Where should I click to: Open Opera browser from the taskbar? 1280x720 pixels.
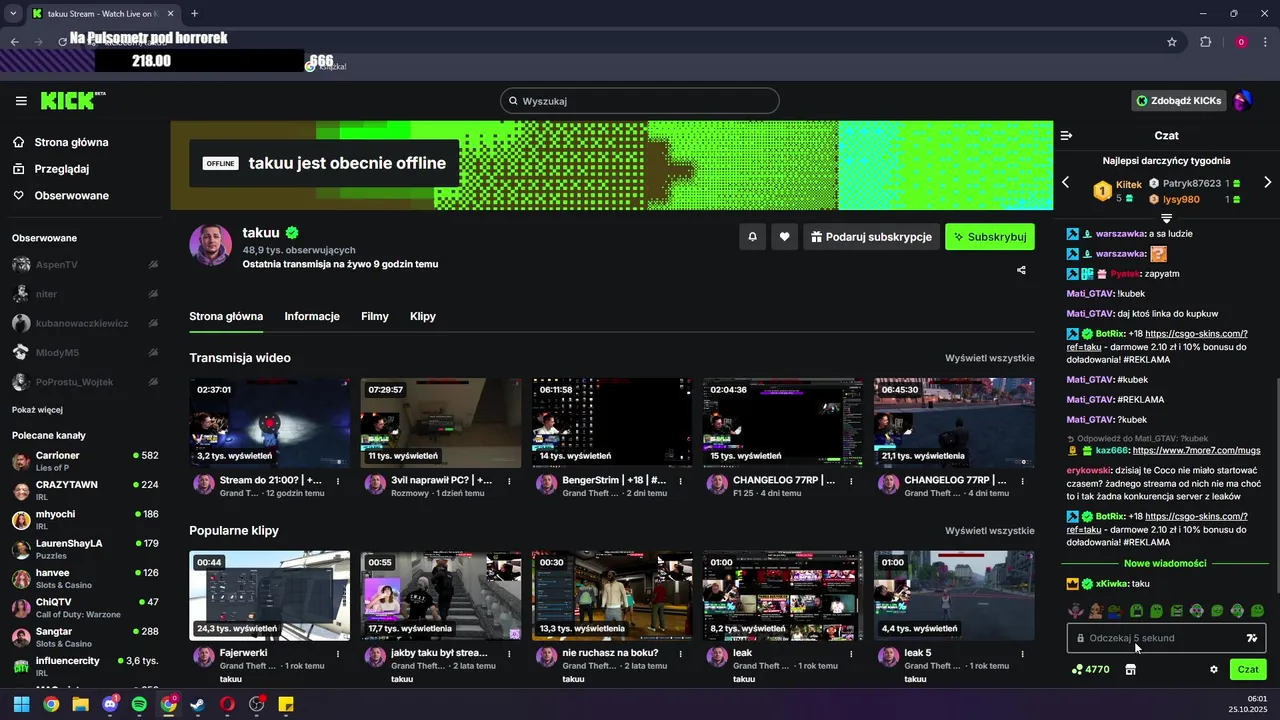[x=227, y=704]
